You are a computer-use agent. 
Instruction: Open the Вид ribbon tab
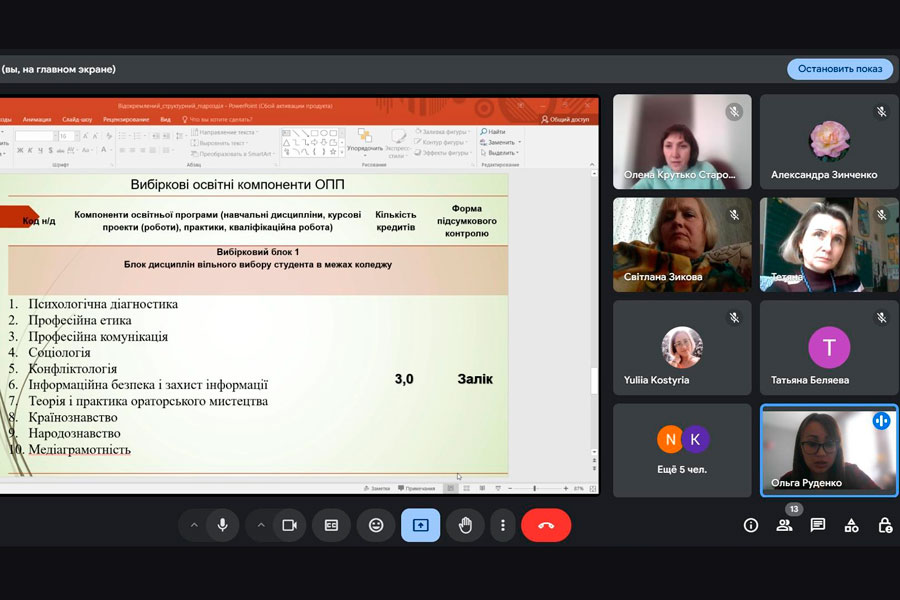[x=165, y=119]
